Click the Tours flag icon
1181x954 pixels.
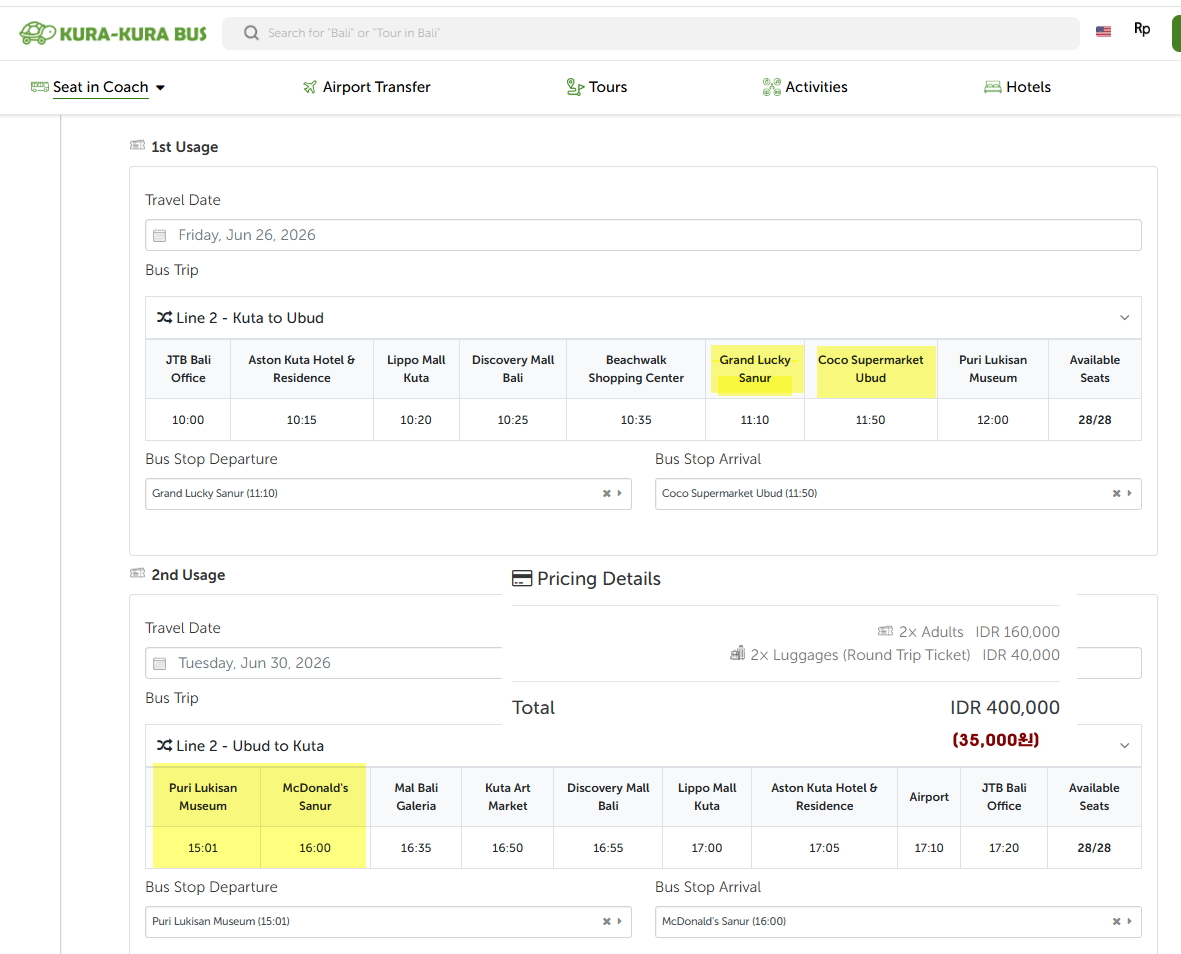575,87
